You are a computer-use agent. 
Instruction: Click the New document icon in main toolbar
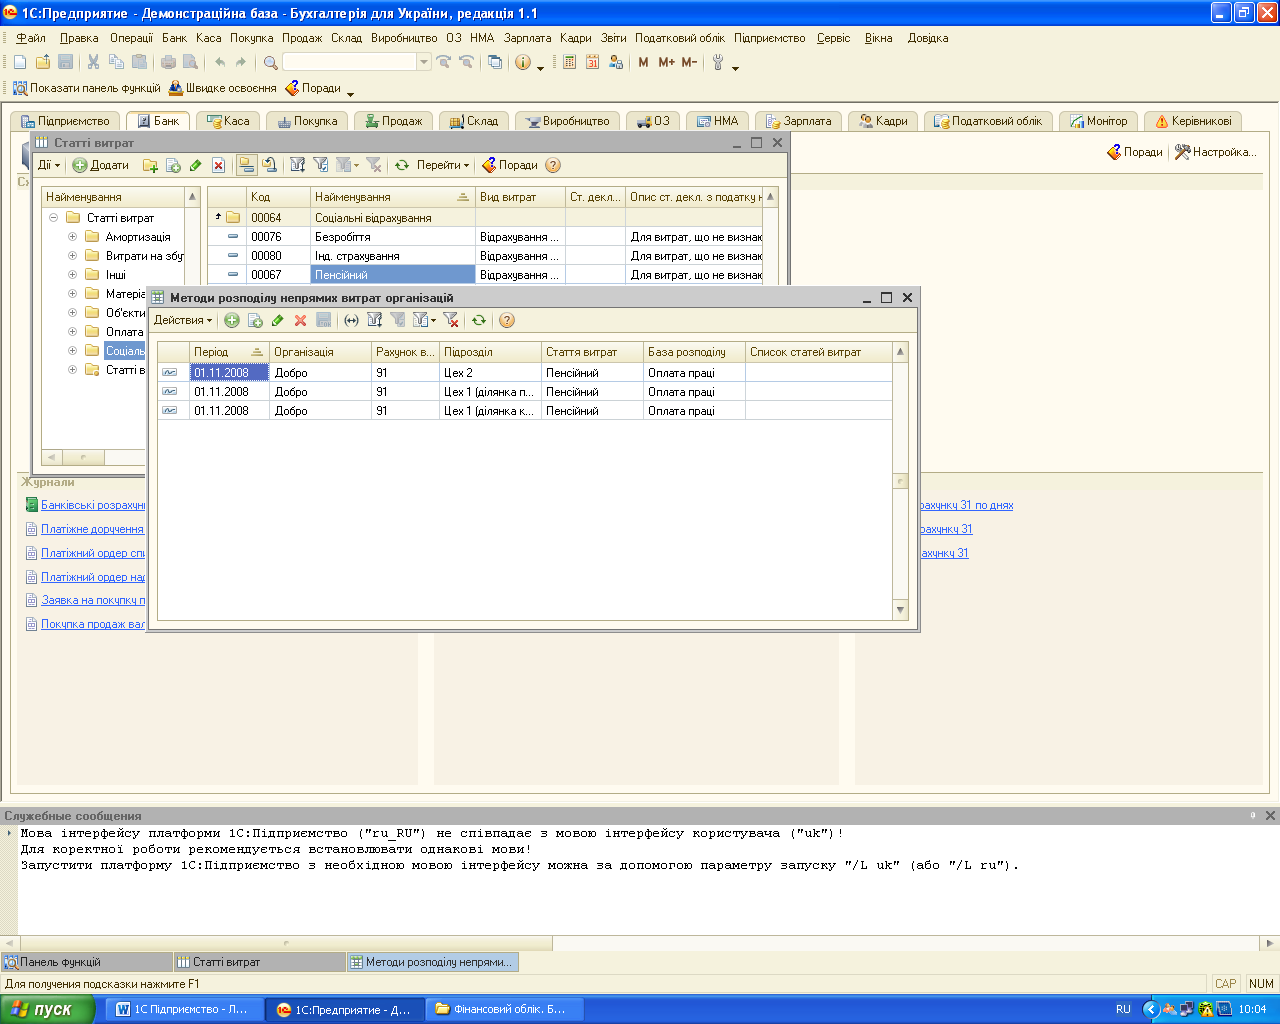(20, 62)
